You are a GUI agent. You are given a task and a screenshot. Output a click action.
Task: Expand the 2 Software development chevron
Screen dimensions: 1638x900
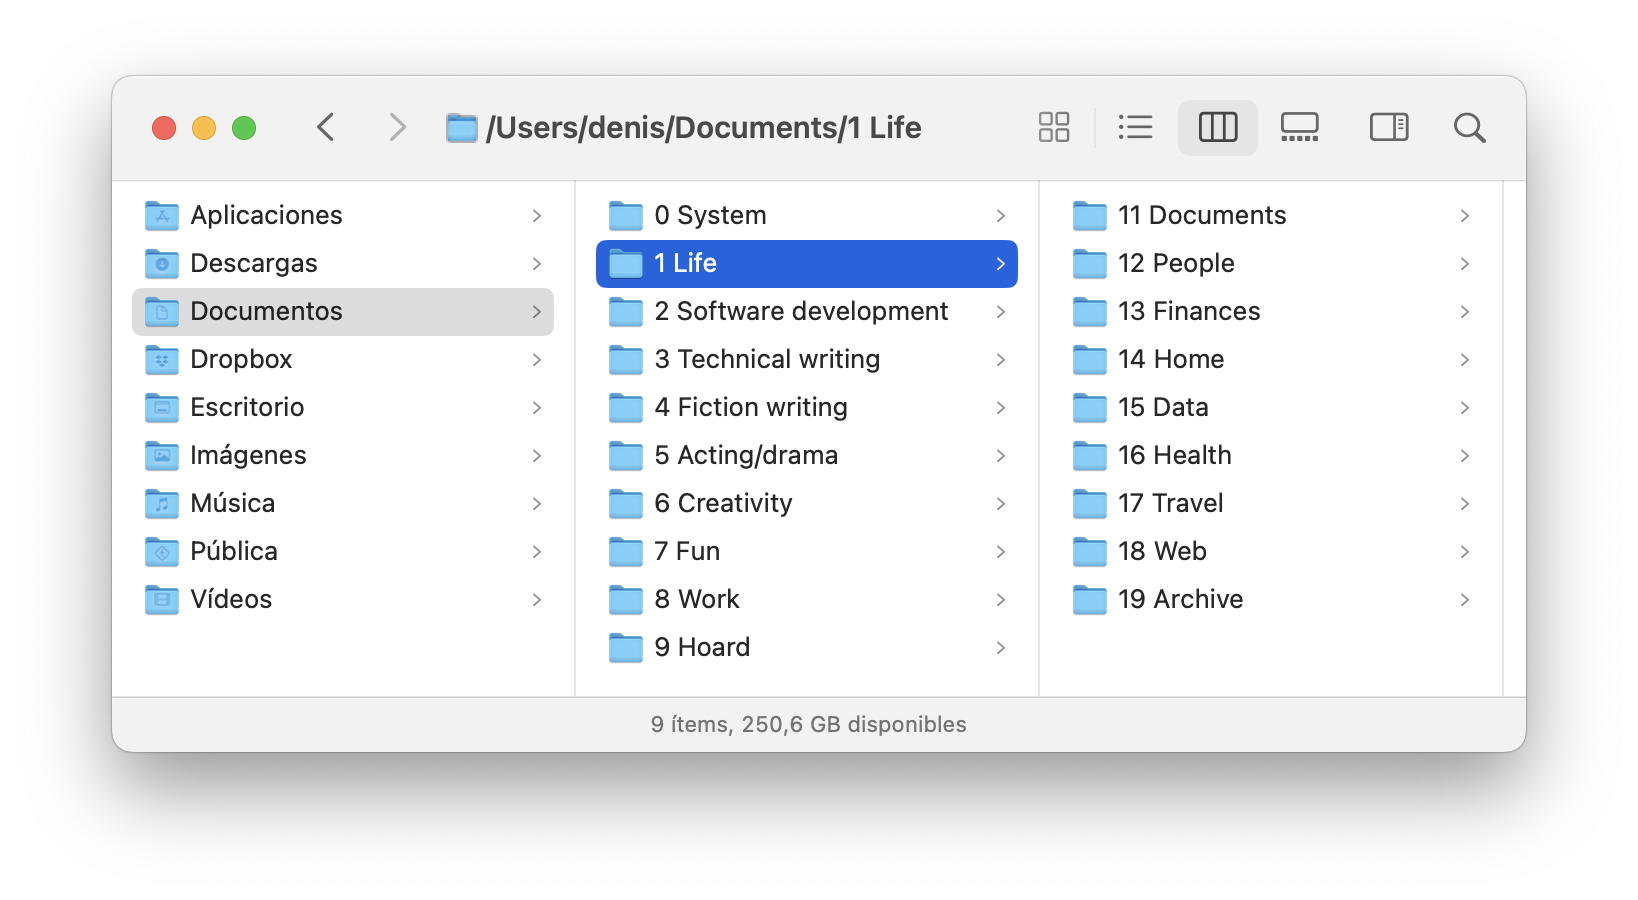coord(1001,311)
